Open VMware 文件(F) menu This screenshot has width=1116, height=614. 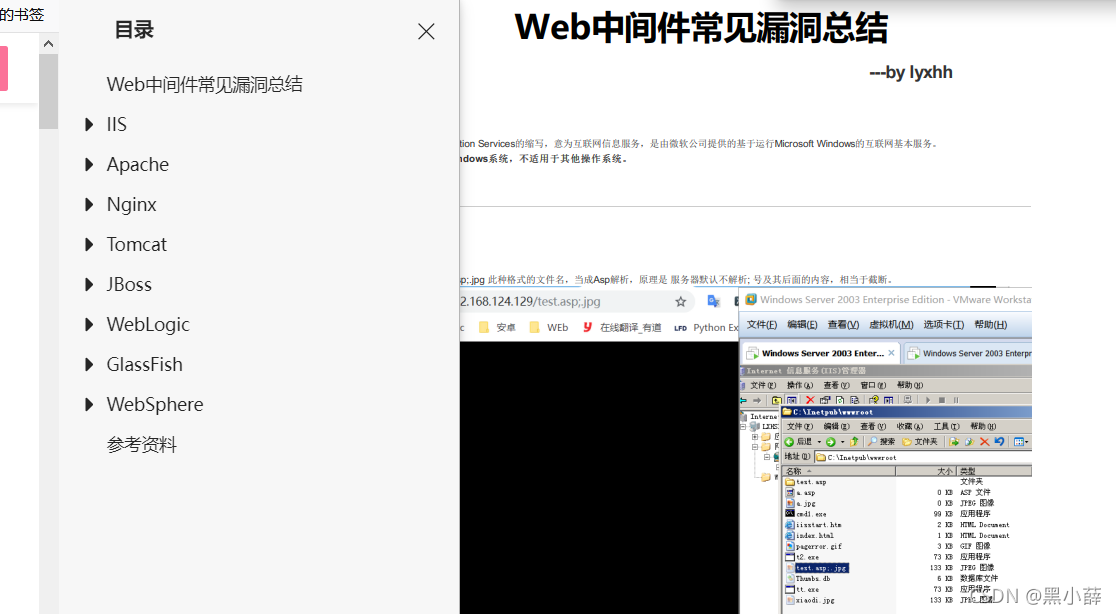coord(762,324)
